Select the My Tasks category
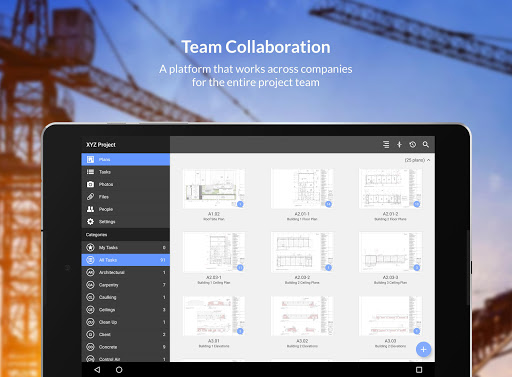The width and height of the screenshot is (512, 377). [126, 247]
